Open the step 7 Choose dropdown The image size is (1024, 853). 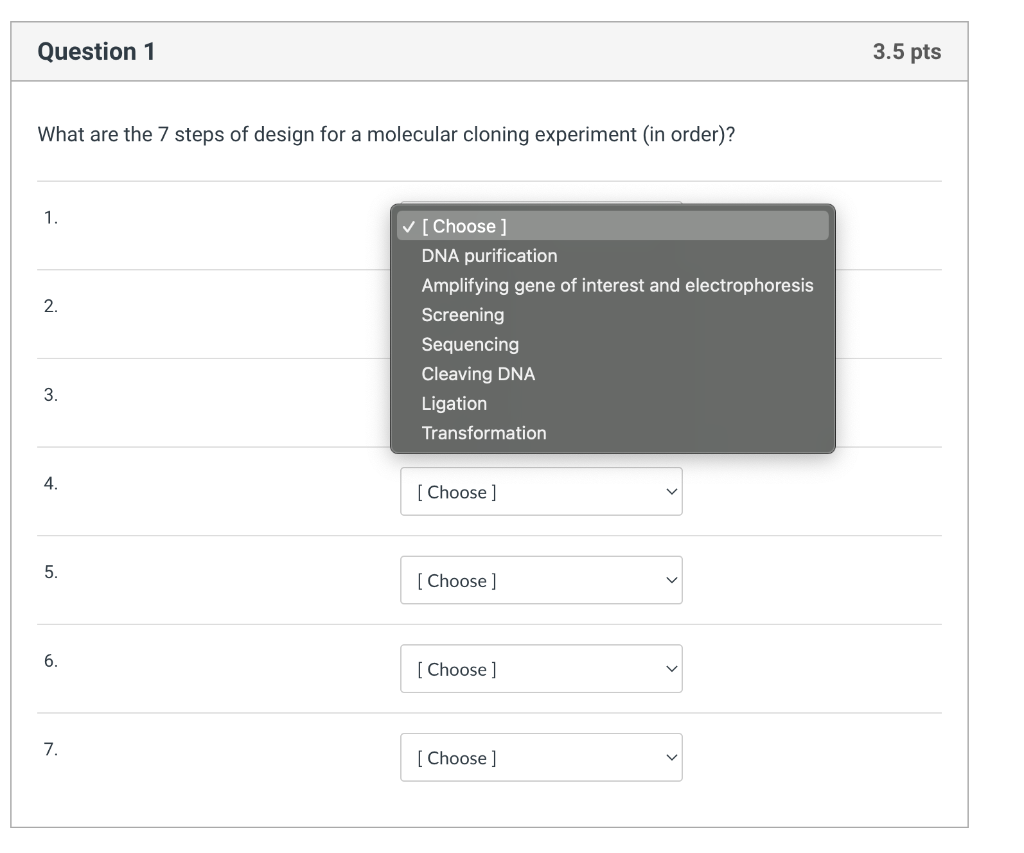point(540,758)
